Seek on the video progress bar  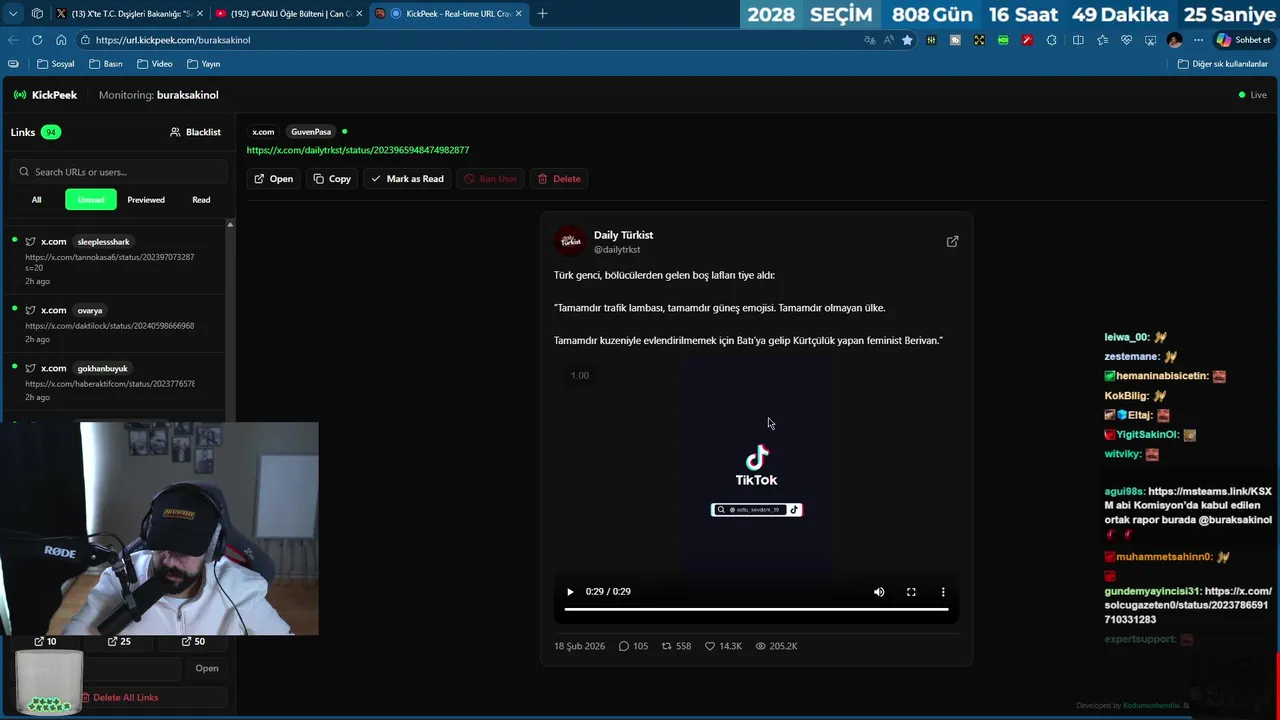coord(756,609)
